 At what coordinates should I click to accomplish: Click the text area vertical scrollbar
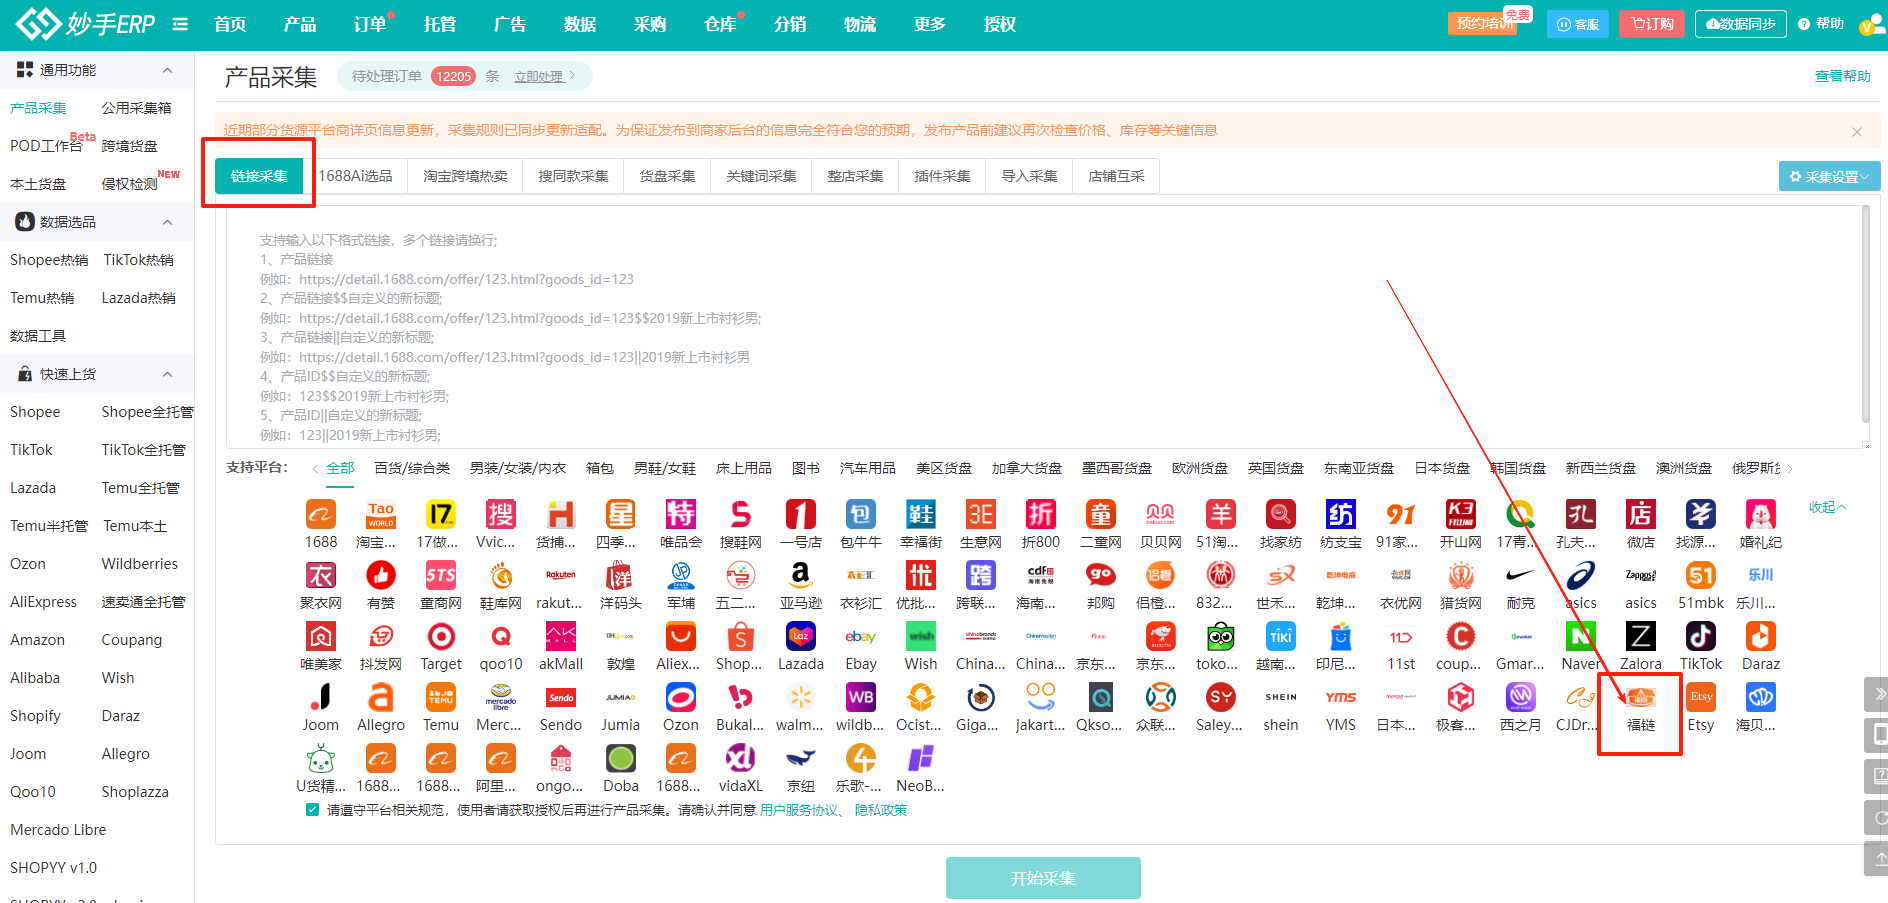click(1866, 315)
